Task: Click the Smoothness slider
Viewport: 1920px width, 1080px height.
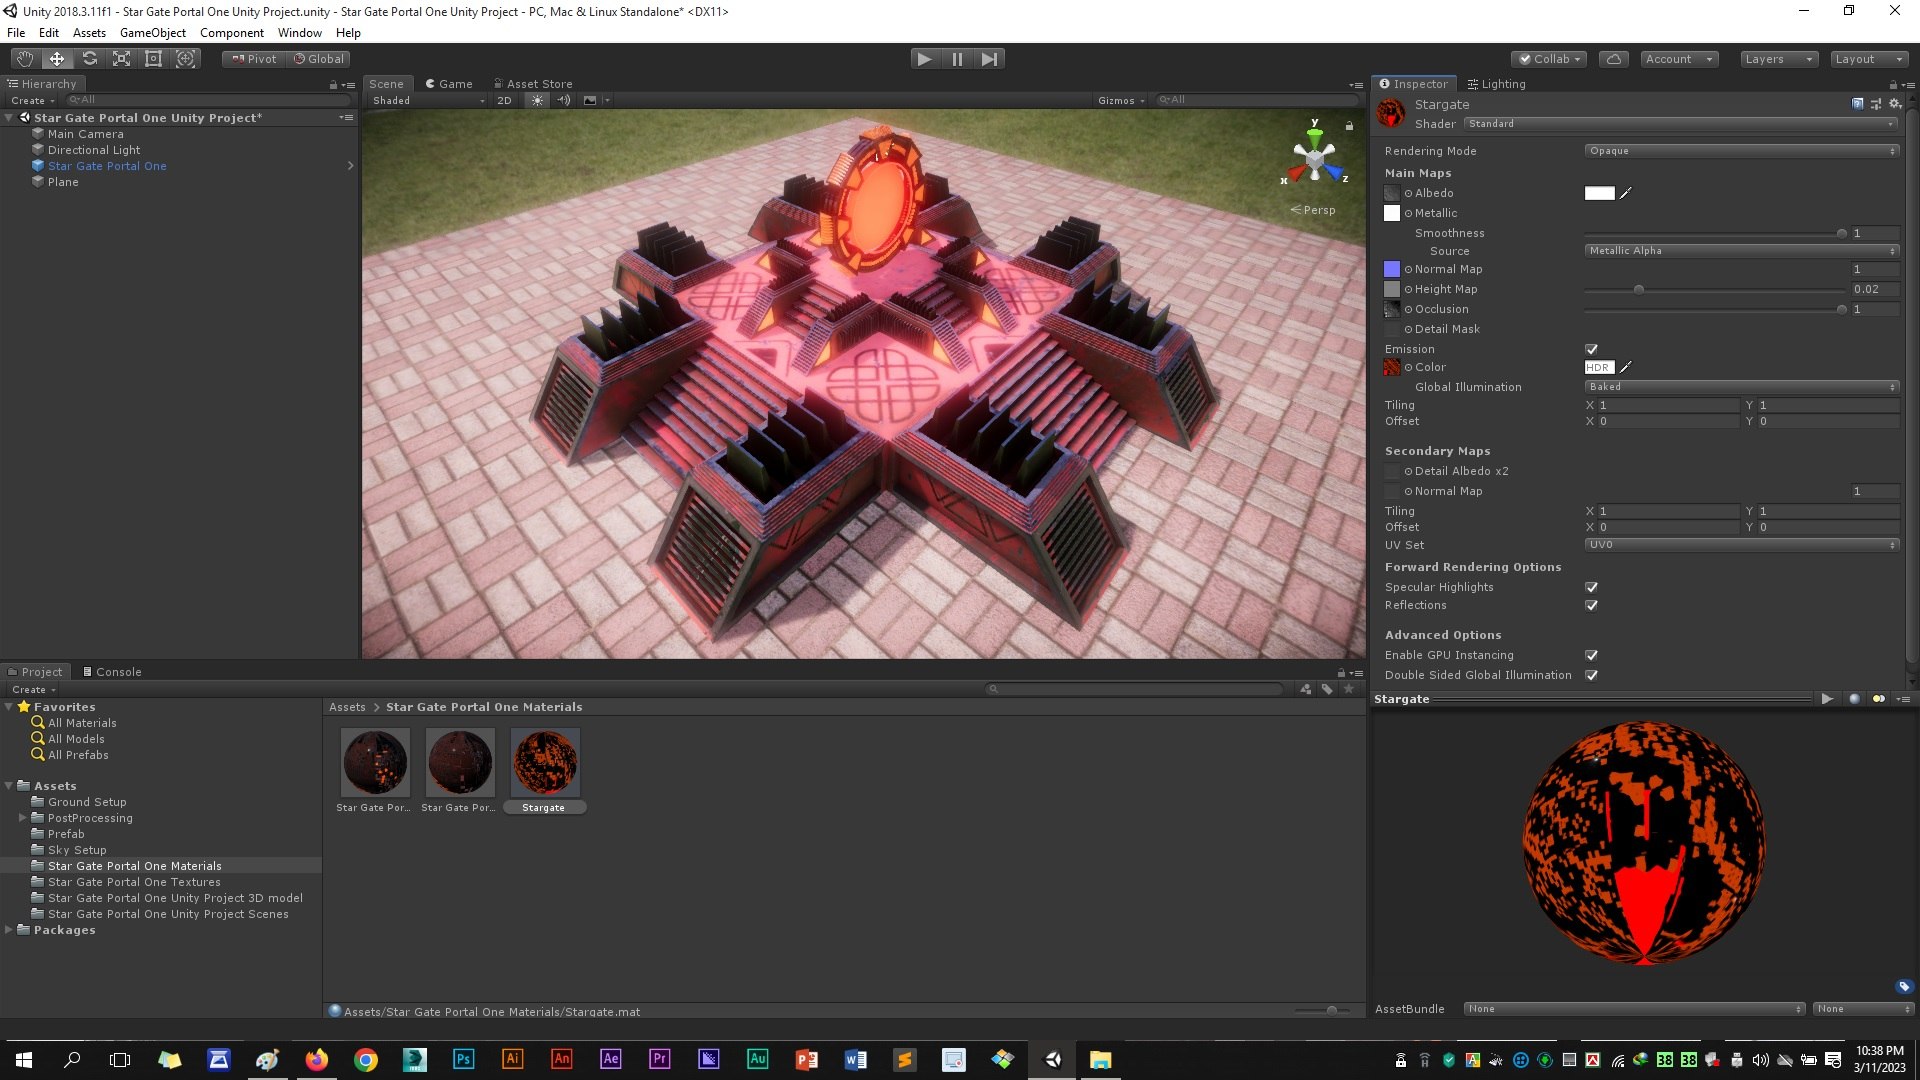Action: [1715, 233]
